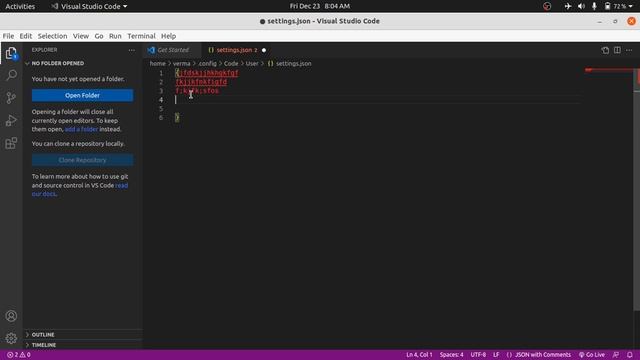
Task: Click UTF-8 encoding in status bar
Action: click(478, 355)
